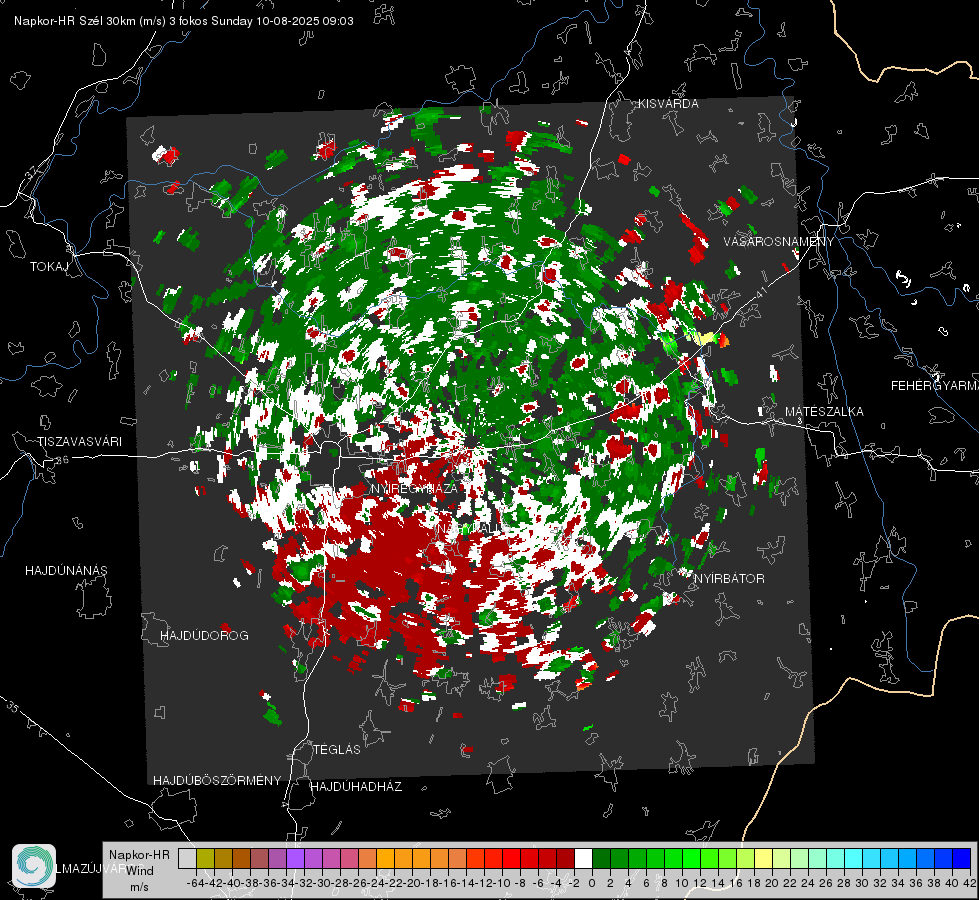Click the KISVÁRDA town label
The height and width of the screenshot is (900, 979).
(x=668, y=104)
